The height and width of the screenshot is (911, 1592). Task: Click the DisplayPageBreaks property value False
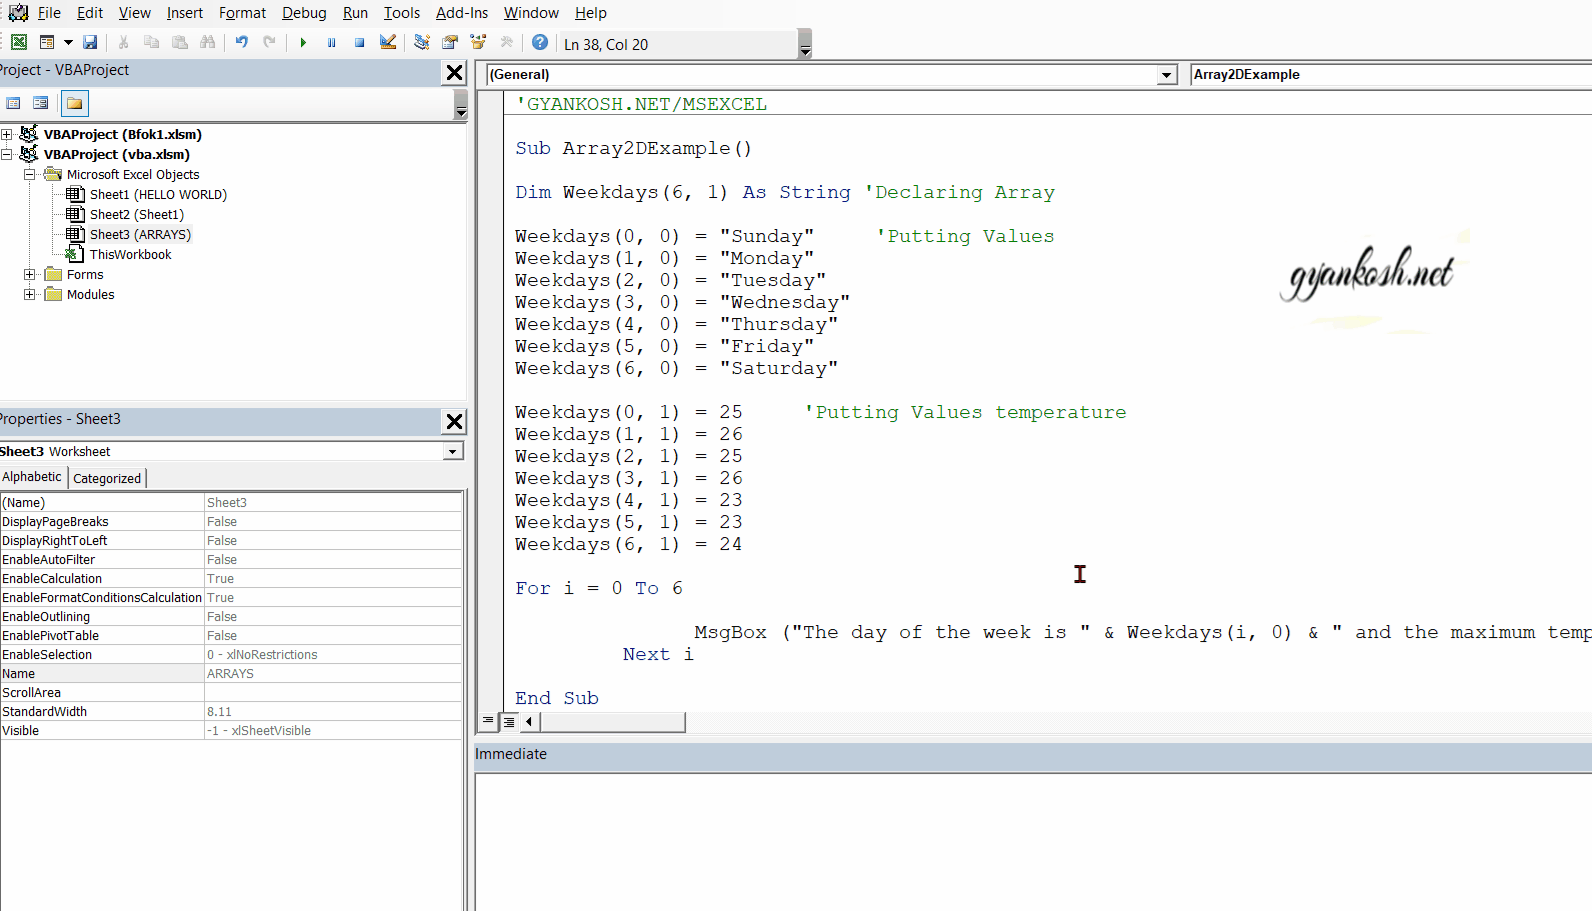coord(333,522)
